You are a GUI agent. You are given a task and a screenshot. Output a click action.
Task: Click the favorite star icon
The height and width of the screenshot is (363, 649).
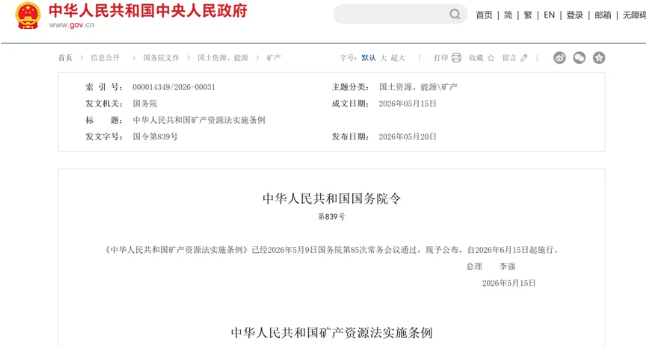[491, 58]
